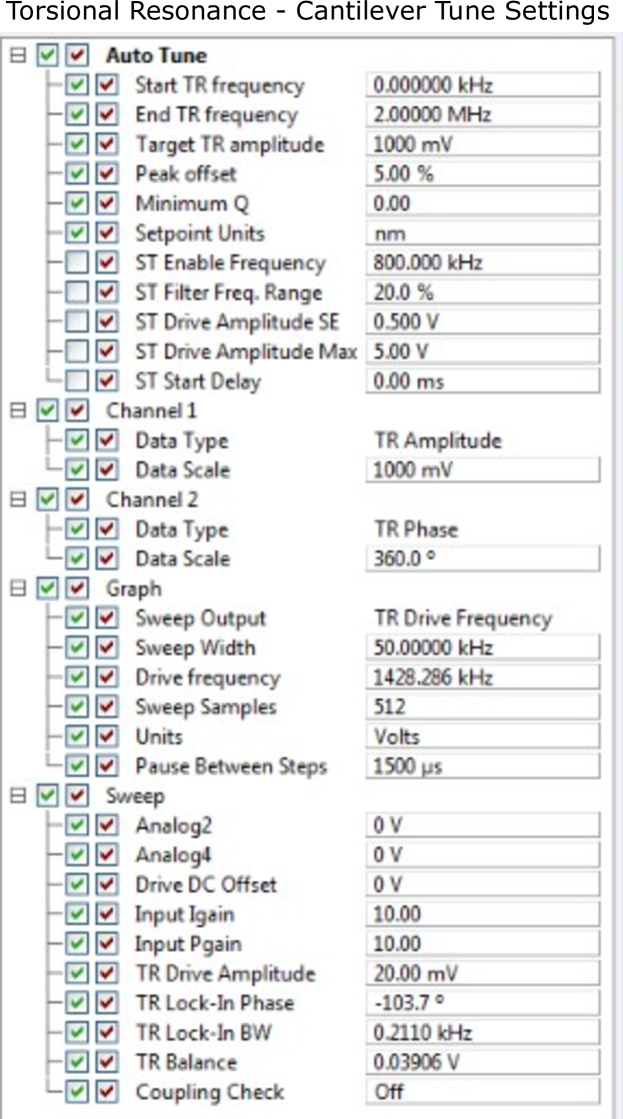Open Setpoint Units nm selector

[483, 233]
